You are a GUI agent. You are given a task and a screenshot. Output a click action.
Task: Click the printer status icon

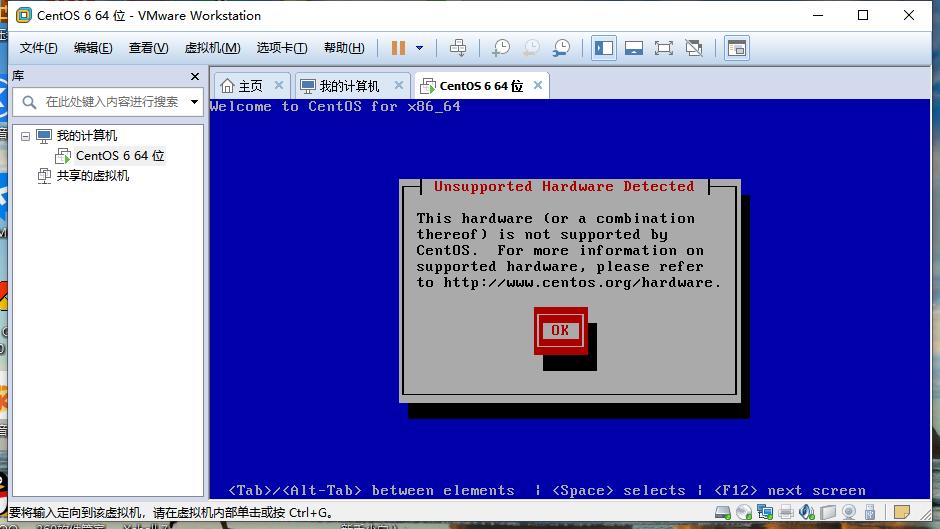[x=786, y=512]
